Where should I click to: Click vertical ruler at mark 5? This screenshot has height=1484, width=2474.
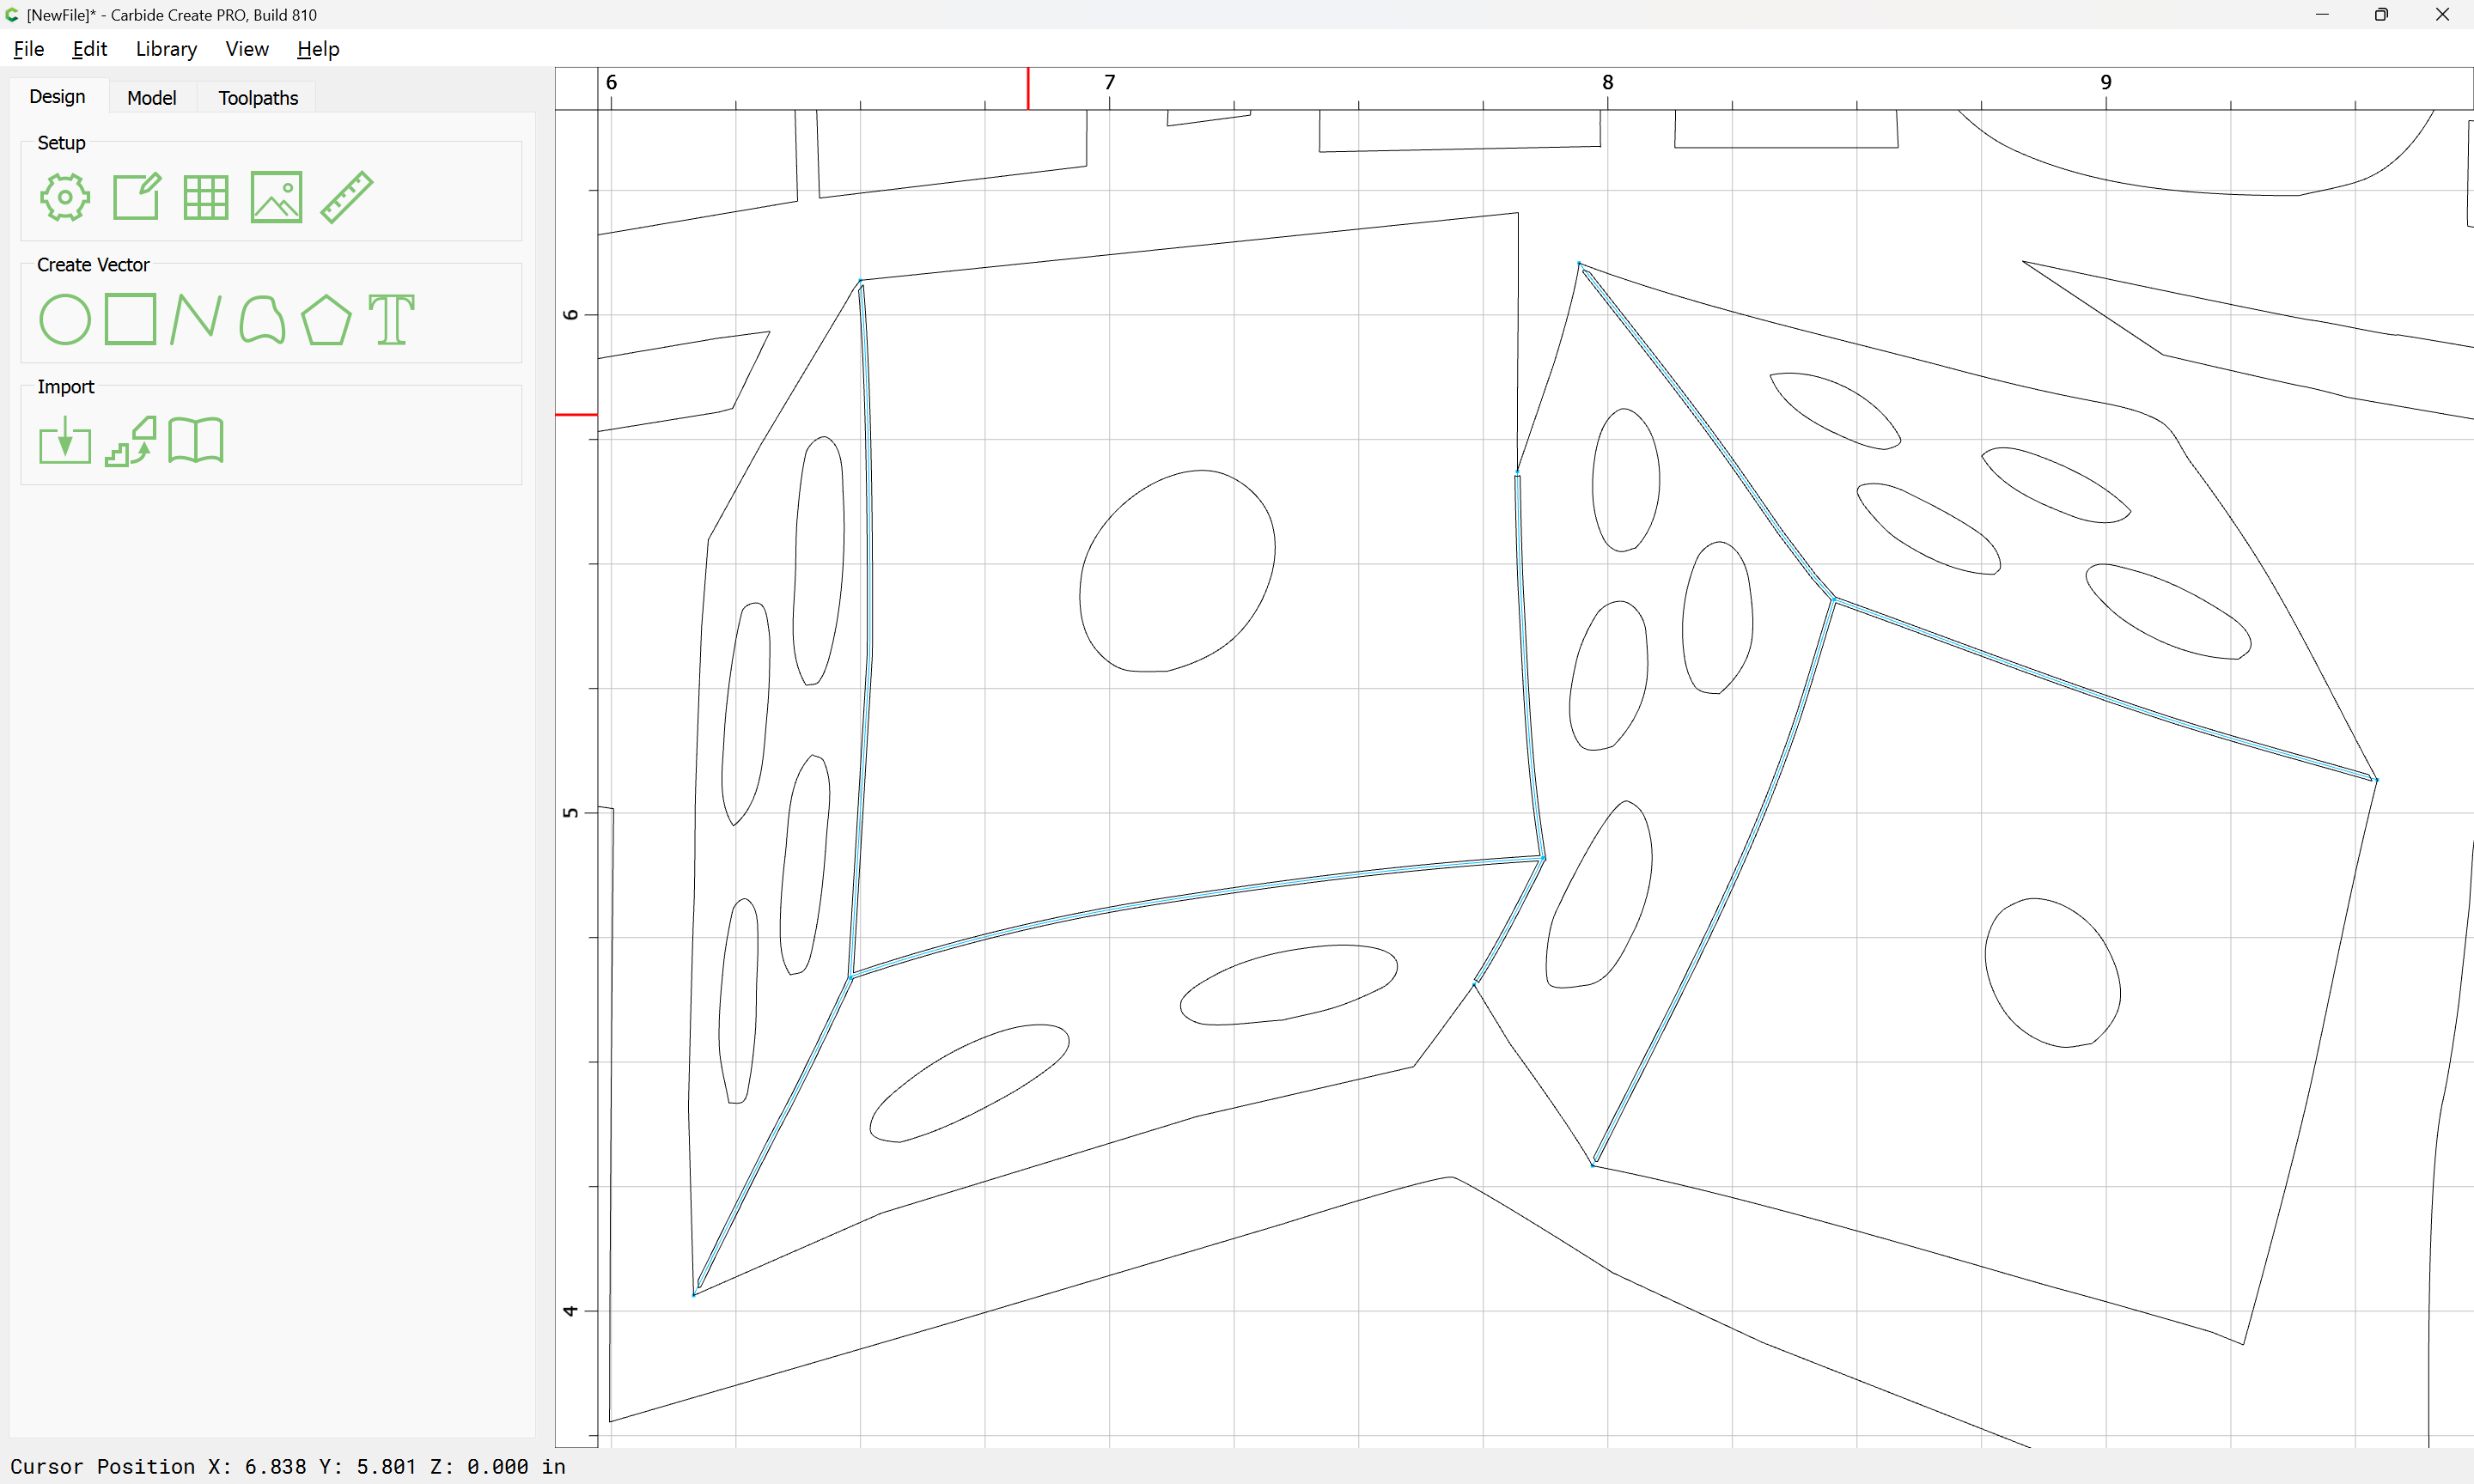pos(571,813)
